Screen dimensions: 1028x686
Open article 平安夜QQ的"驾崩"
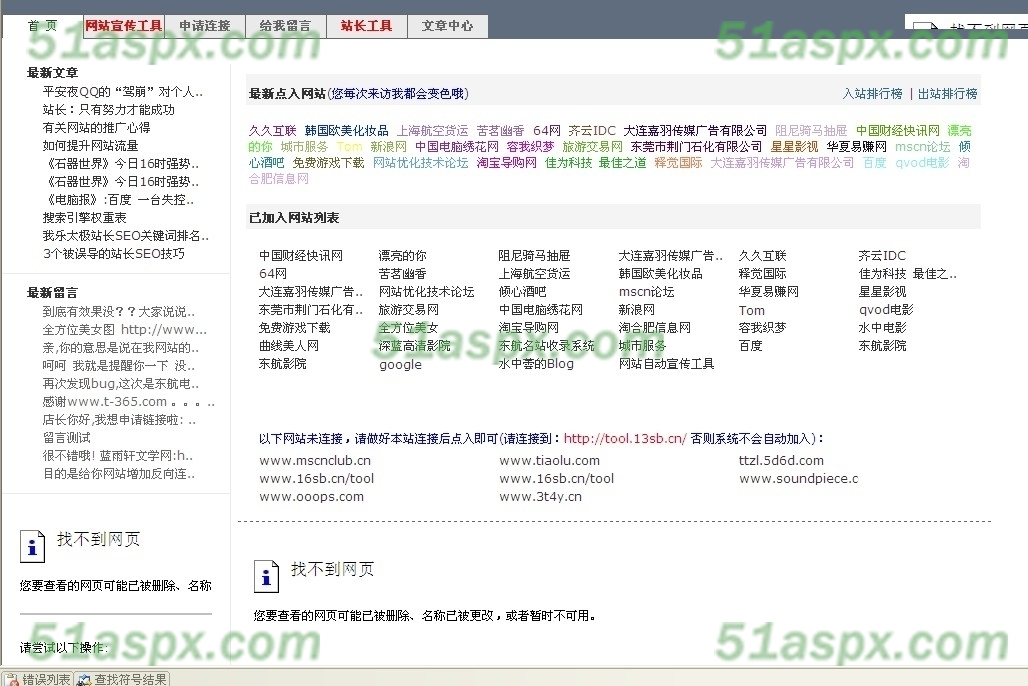pos(123,92)
